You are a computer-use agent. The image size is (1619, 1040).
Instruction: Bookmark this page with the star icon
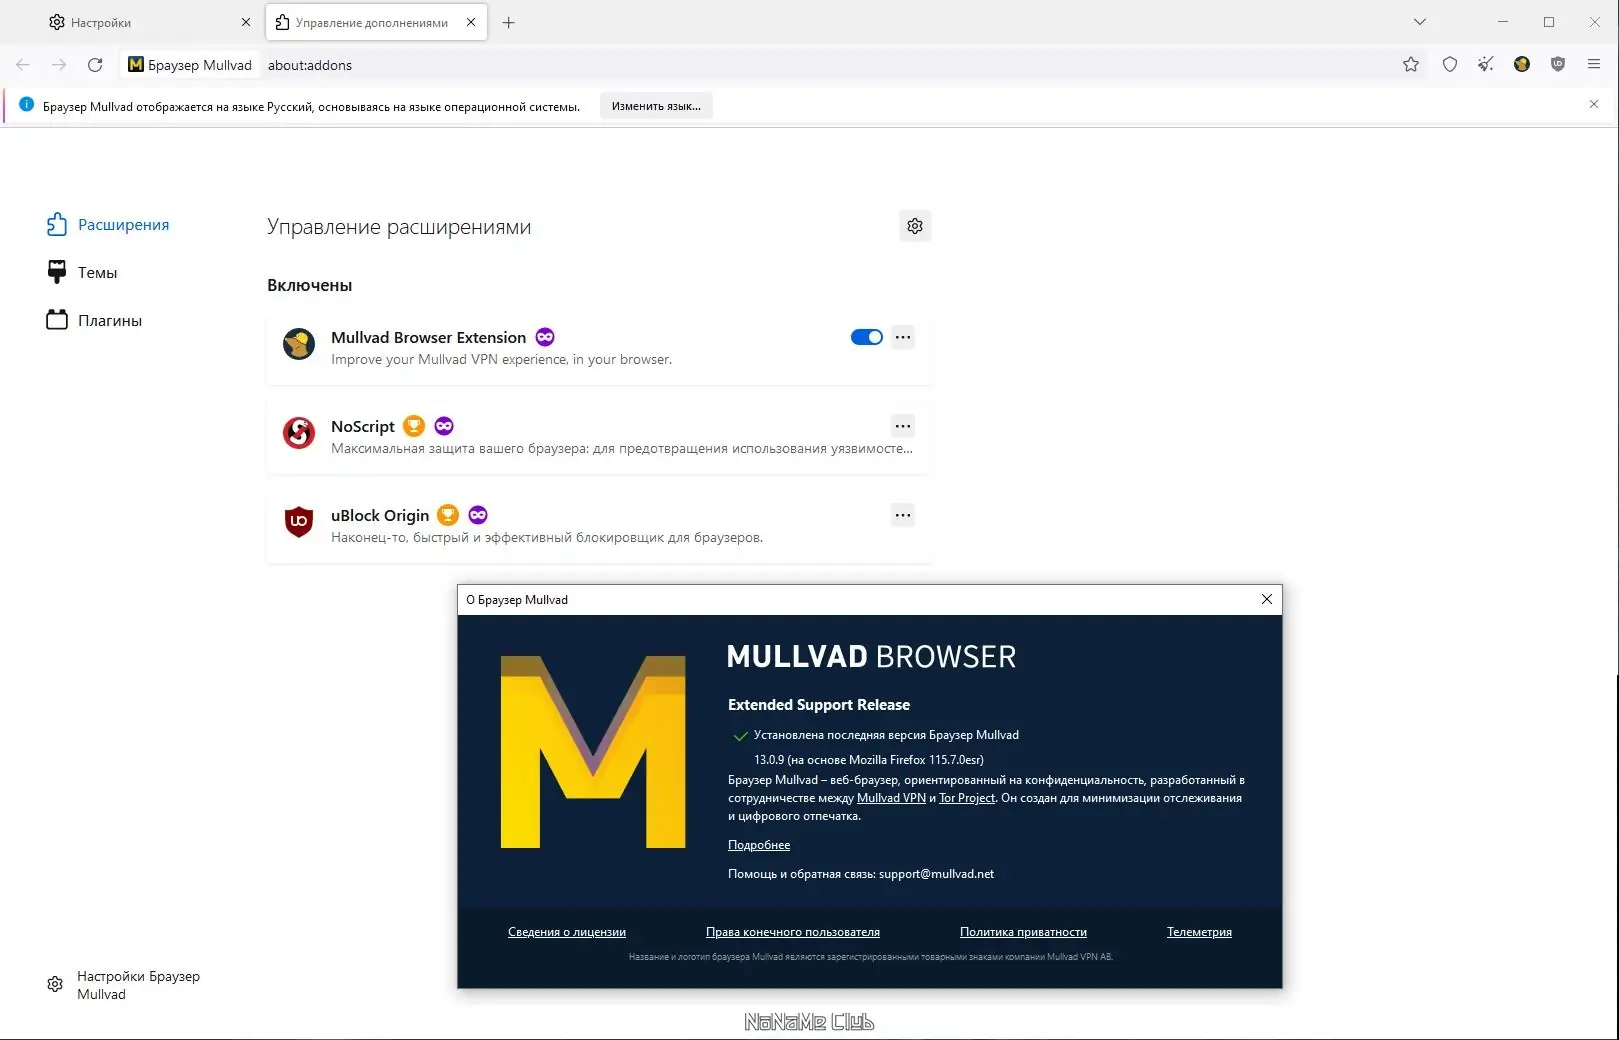[x=1411, y=65]
